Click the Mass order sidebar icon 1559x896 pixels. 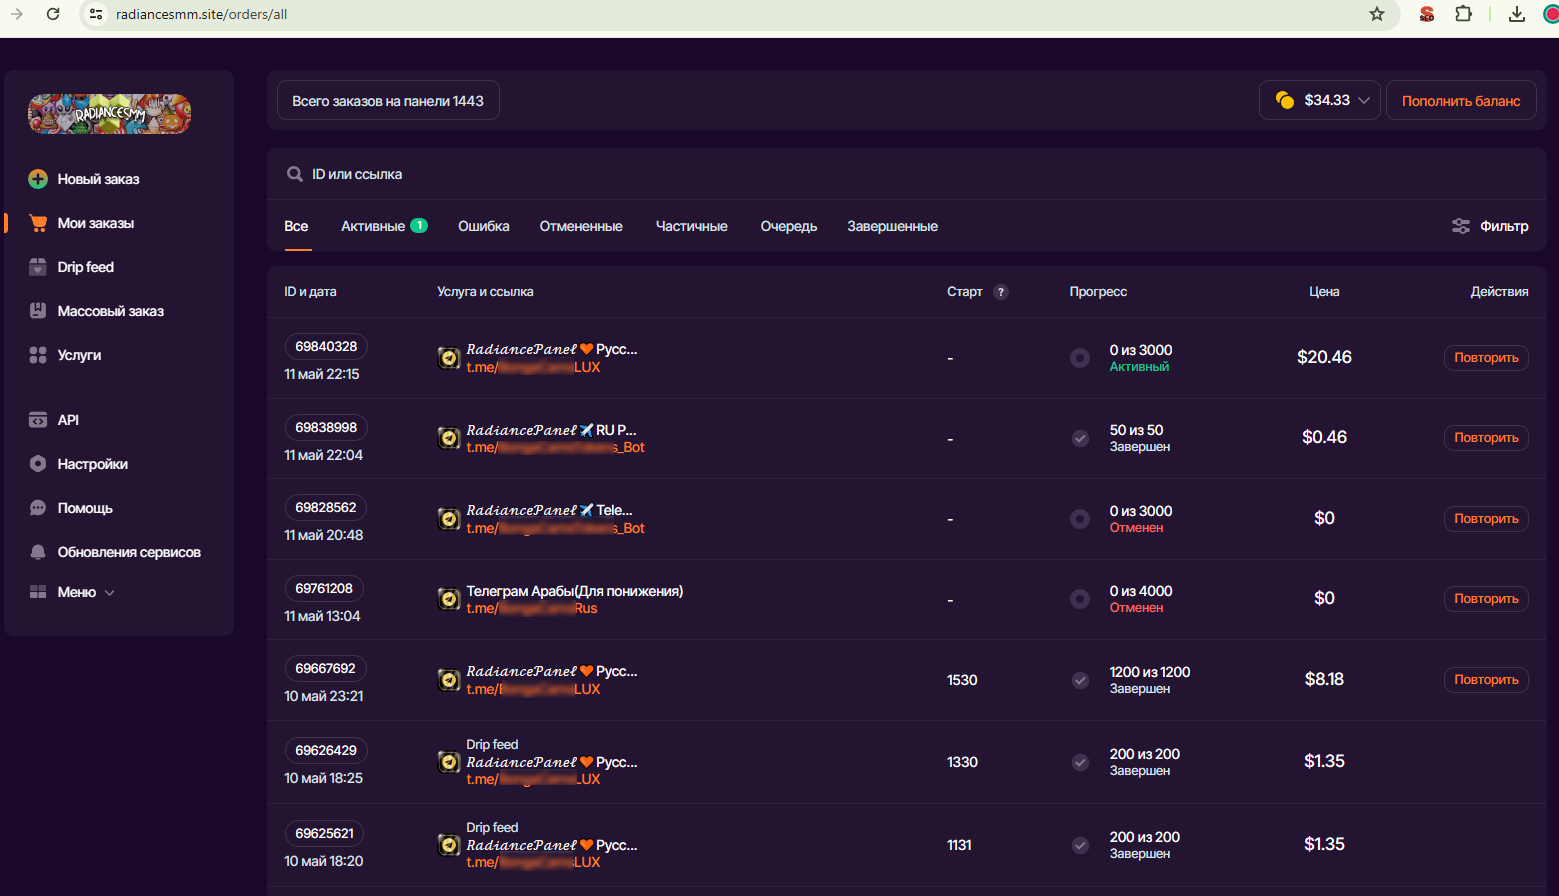38,311
